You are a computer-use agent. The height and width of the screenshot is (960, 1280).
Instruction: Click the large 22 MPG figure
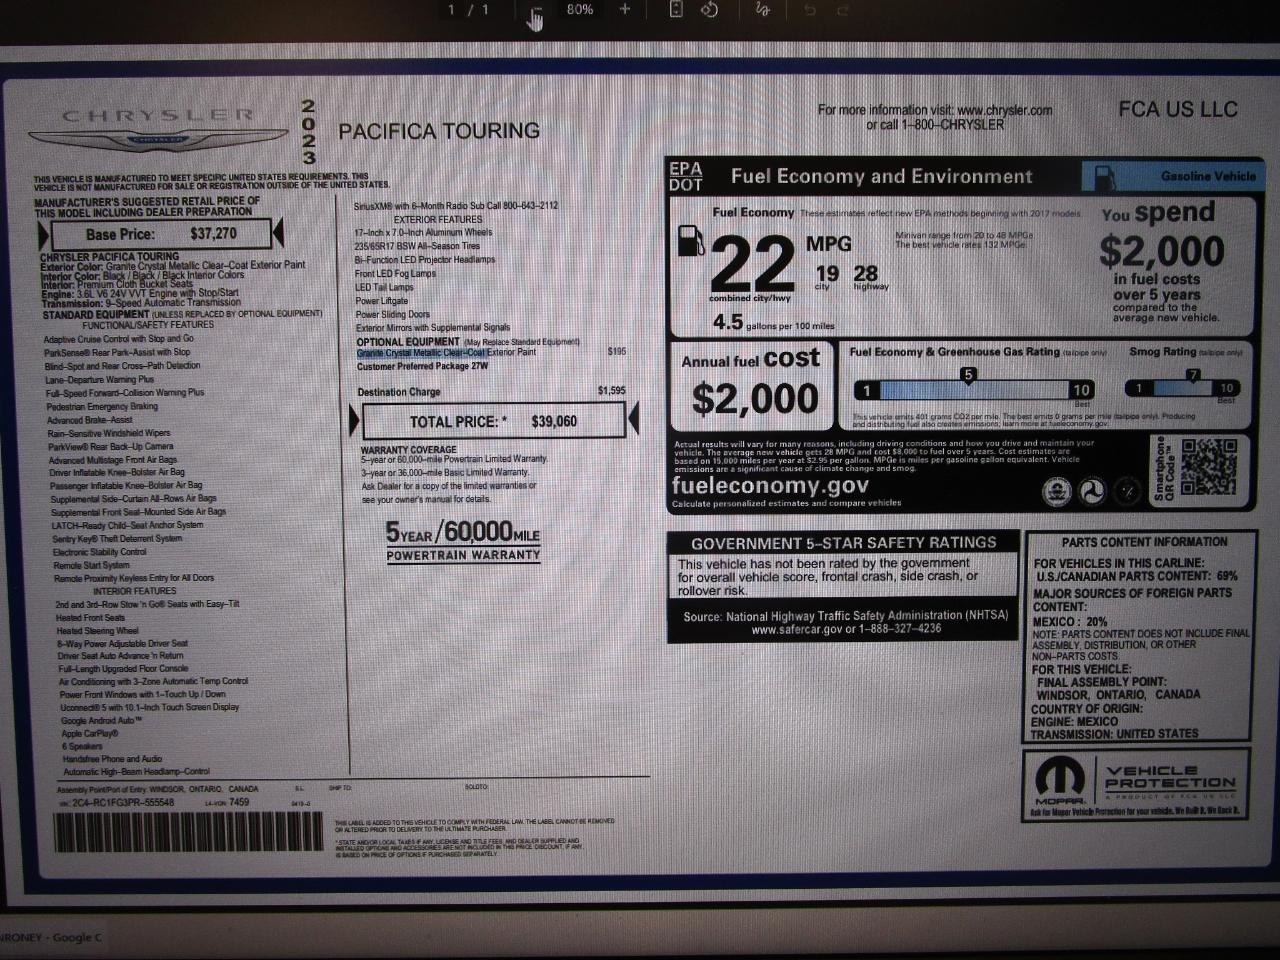751,263
